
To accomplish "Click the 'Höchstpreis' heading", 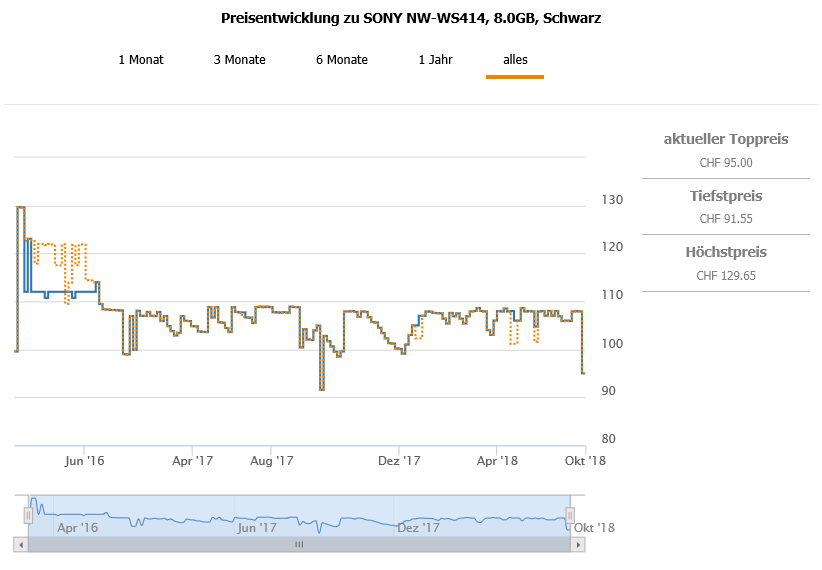I will [725, 252].
